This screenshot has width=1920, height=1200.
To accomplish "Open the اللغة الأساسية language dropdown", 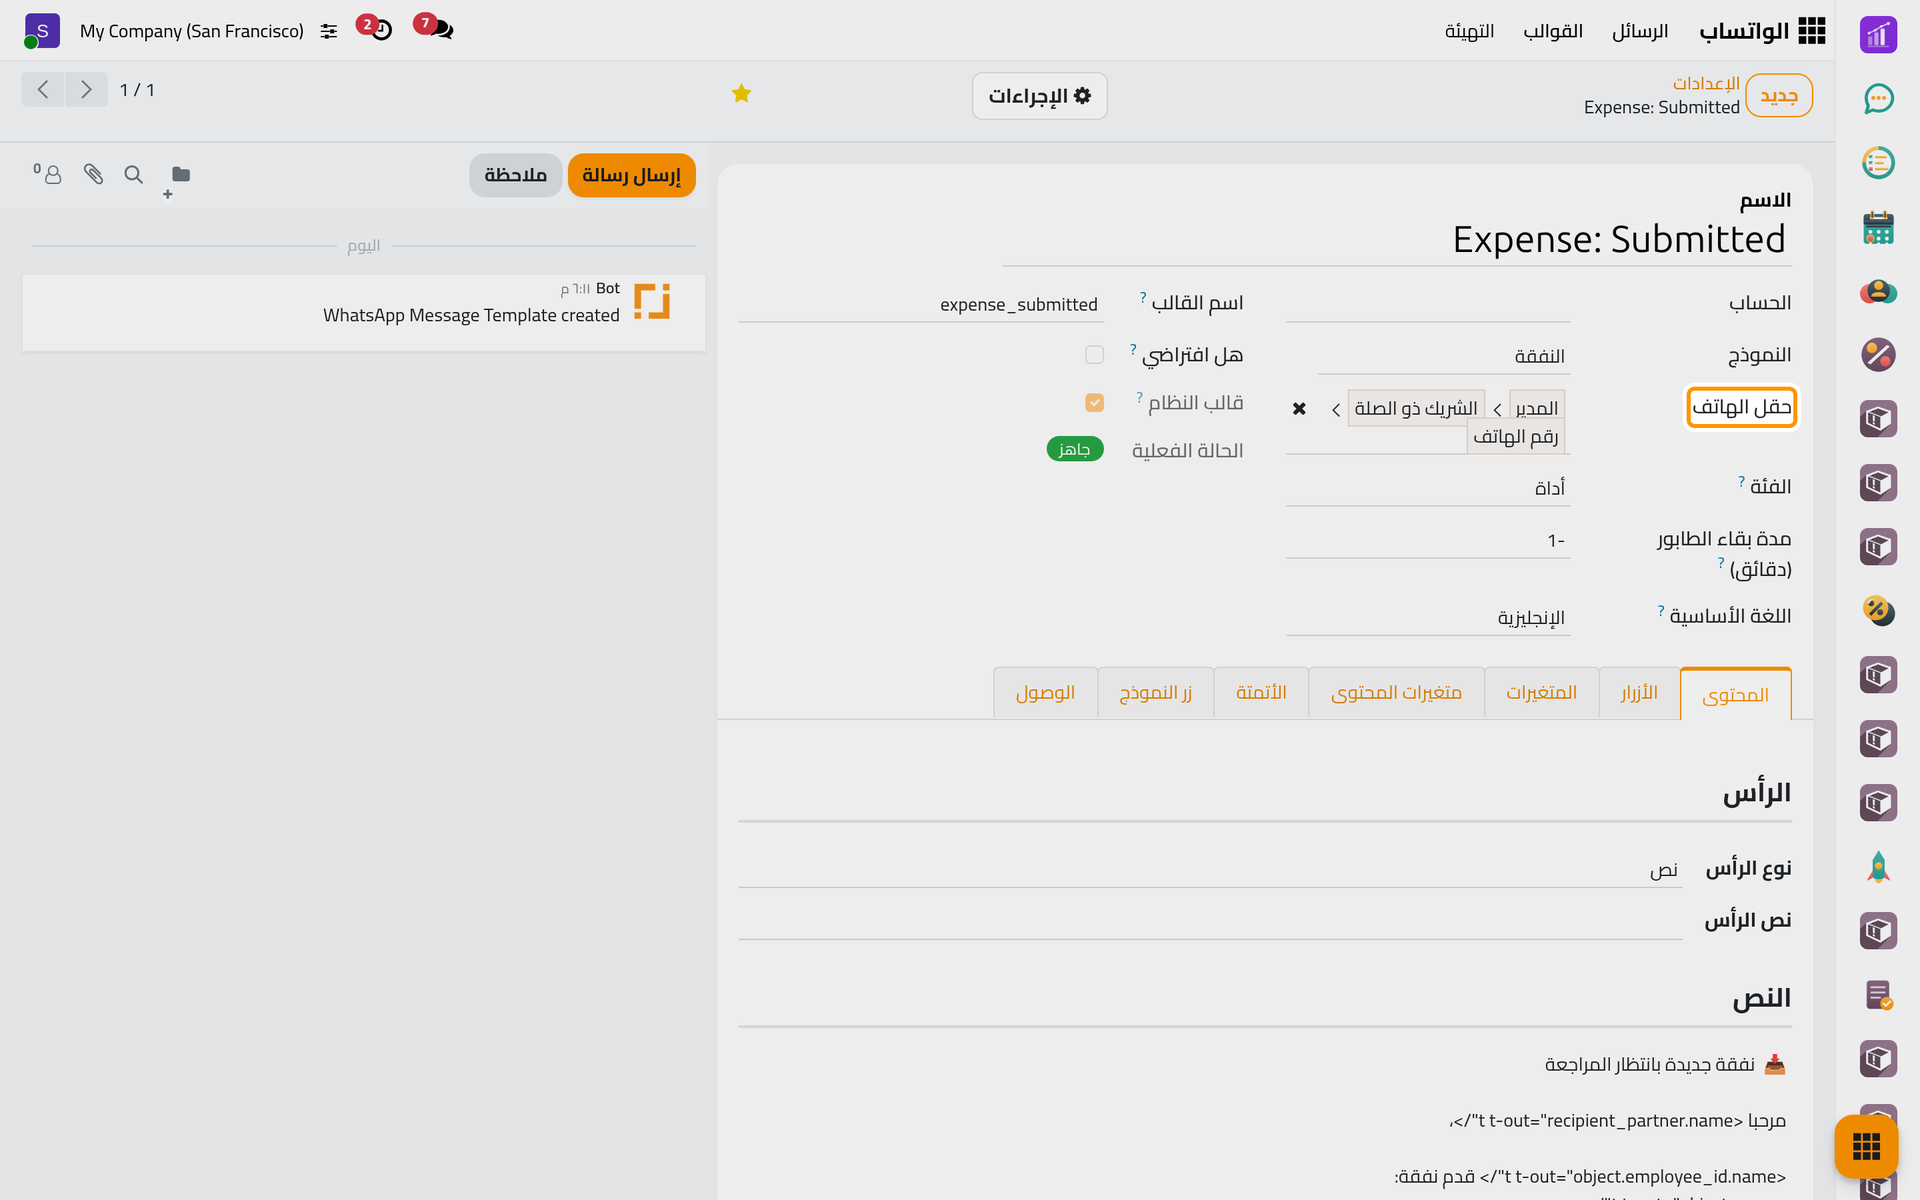I will pos(1428,617).
